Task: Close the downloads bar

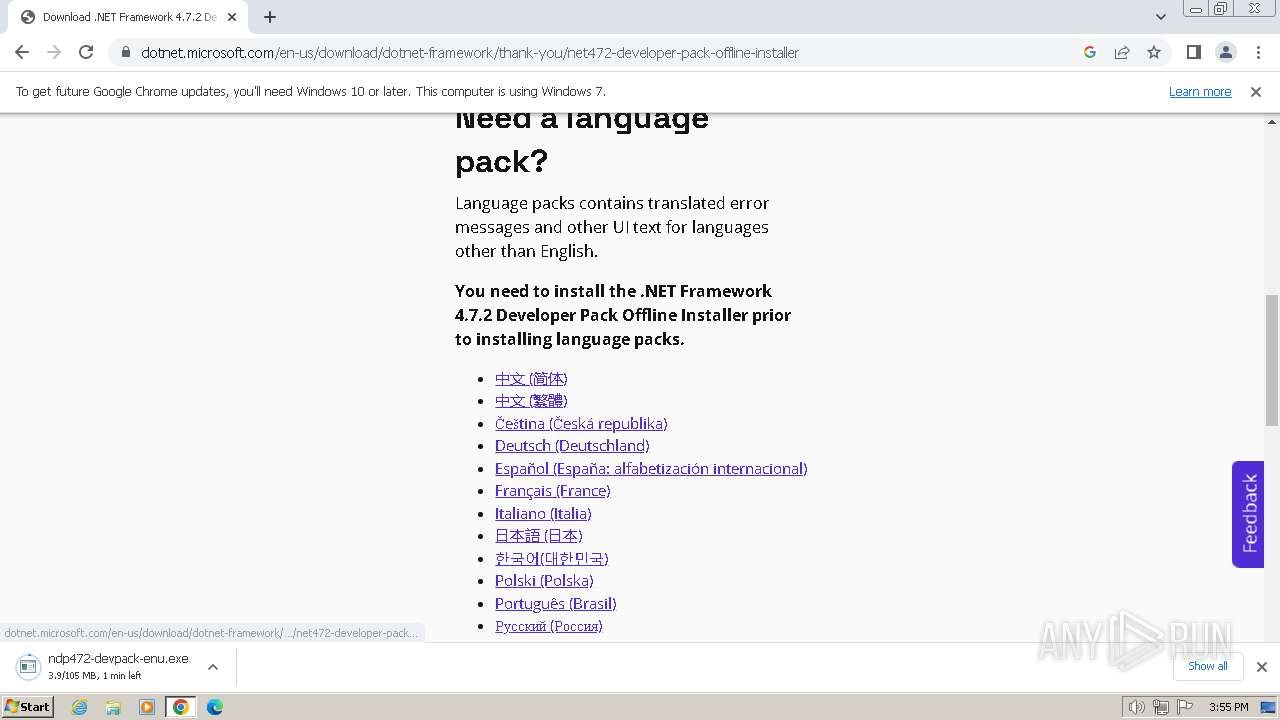Action: point(1262,667)
